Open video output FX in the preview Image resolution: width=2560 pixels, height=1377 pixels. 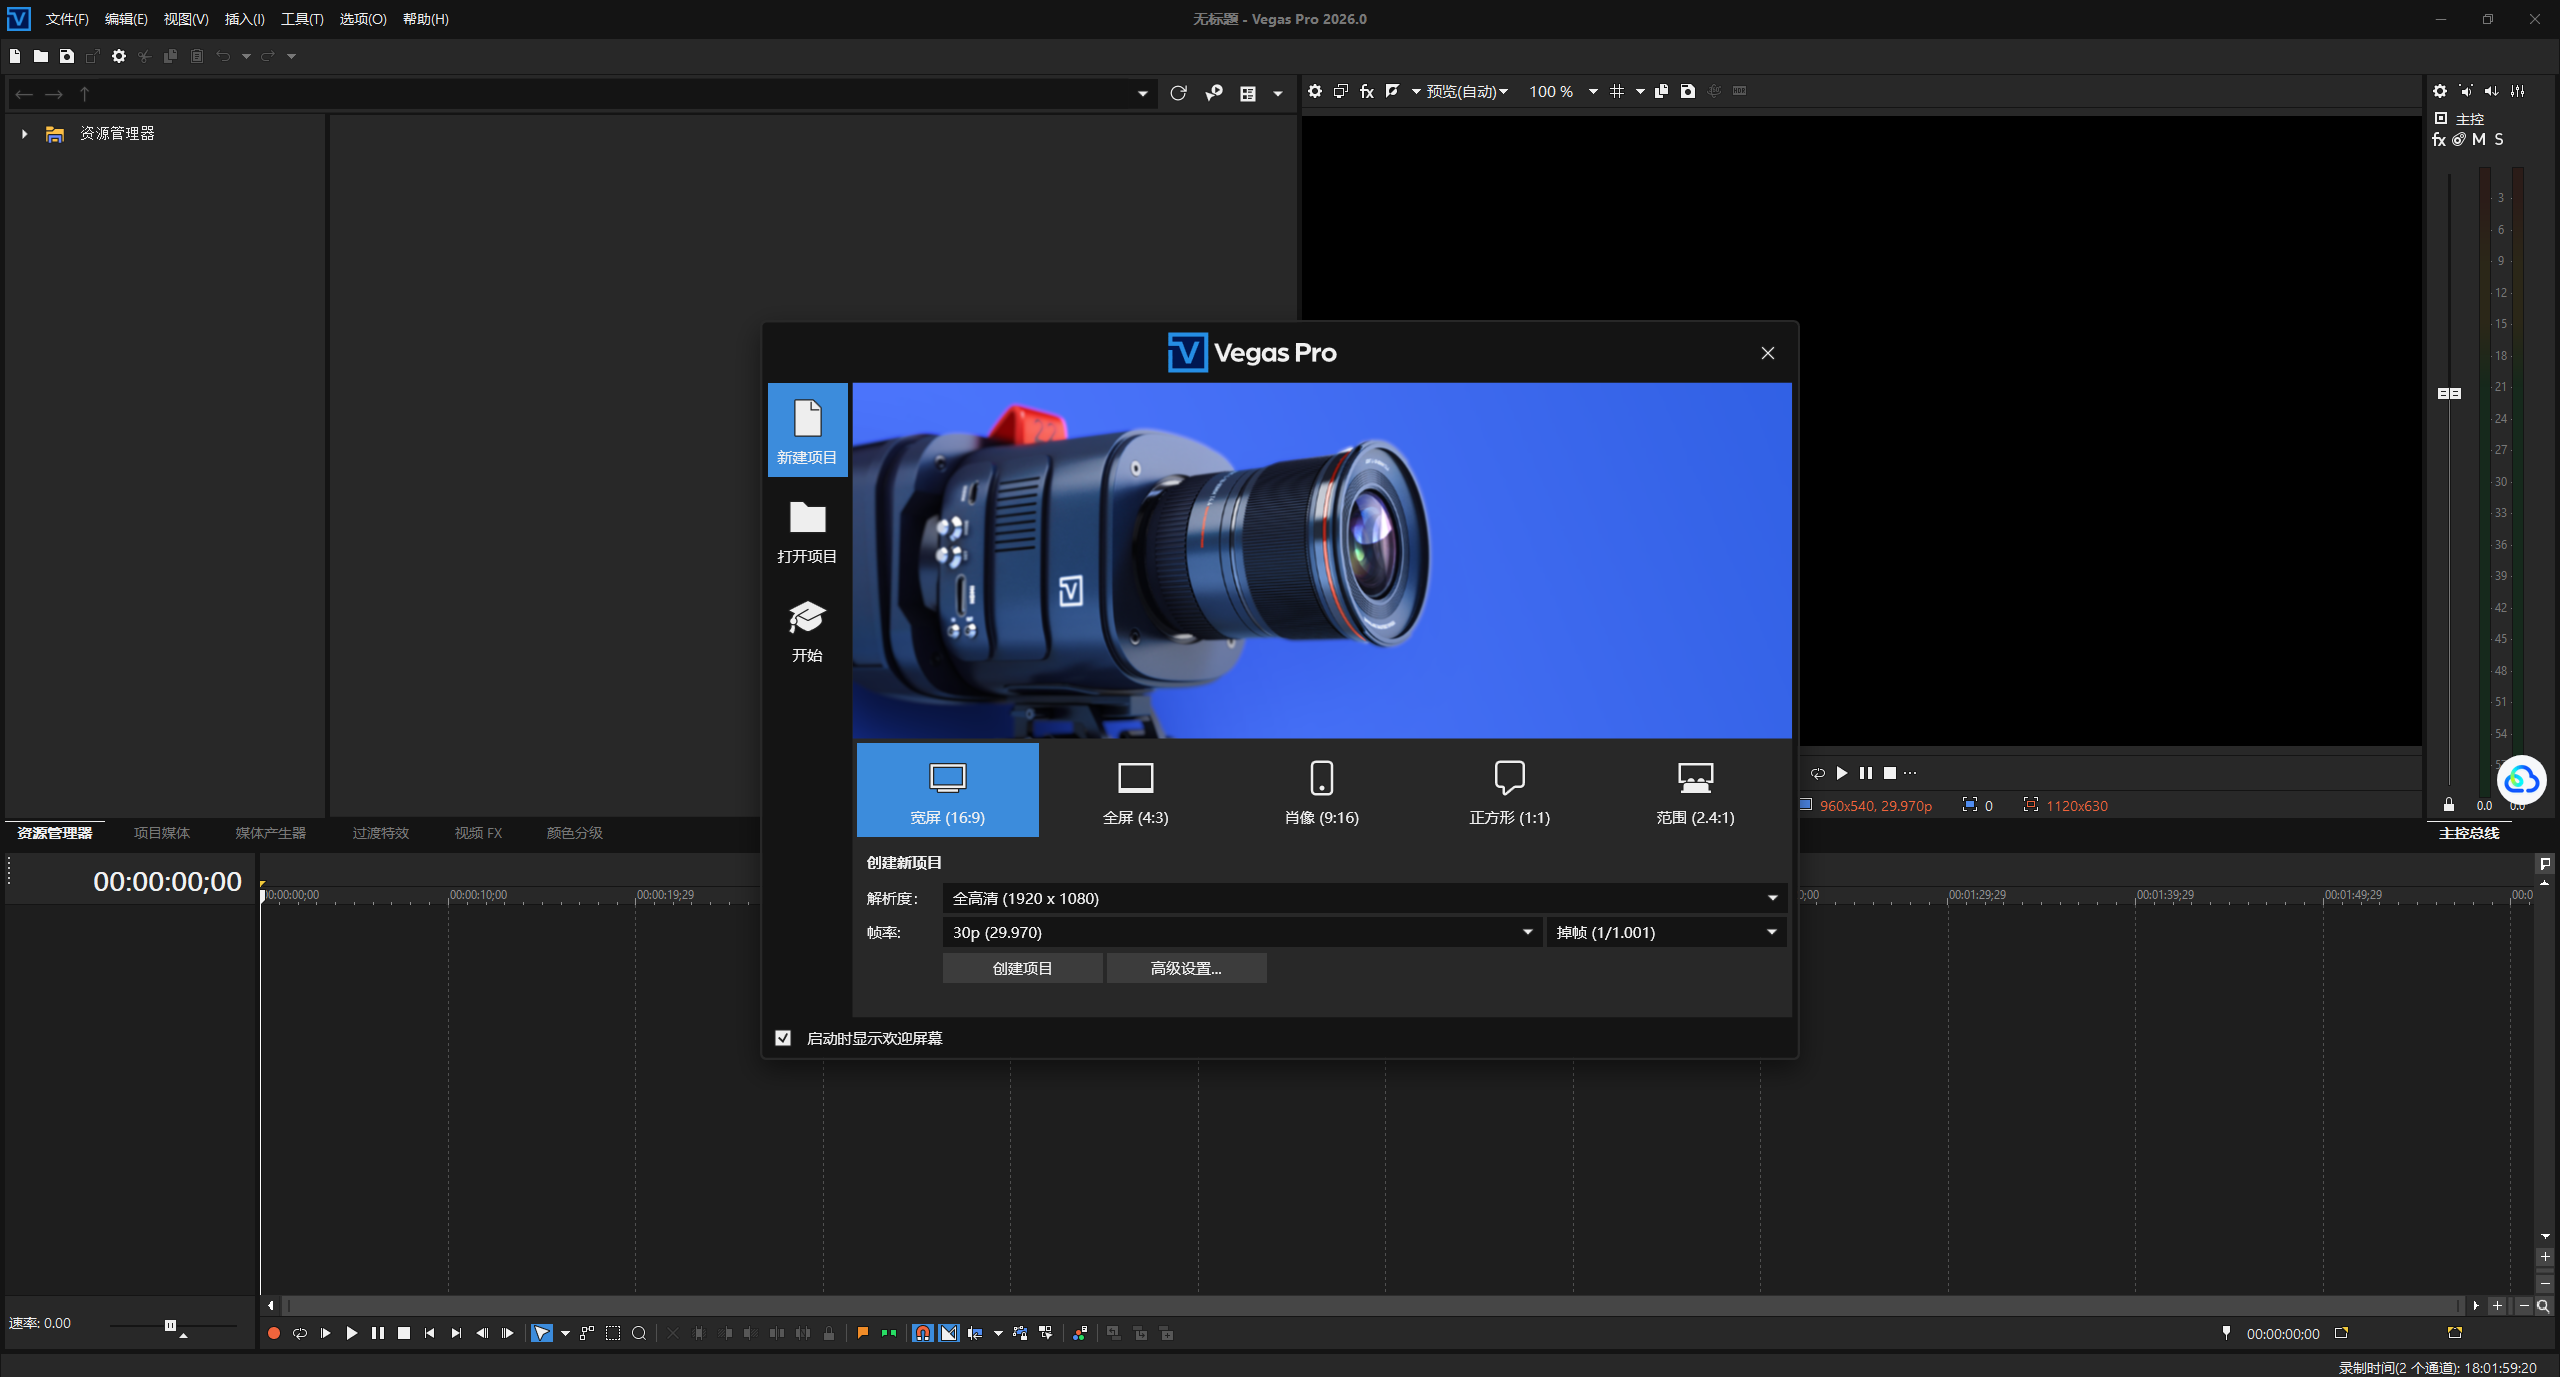(x=1367, y=91)
